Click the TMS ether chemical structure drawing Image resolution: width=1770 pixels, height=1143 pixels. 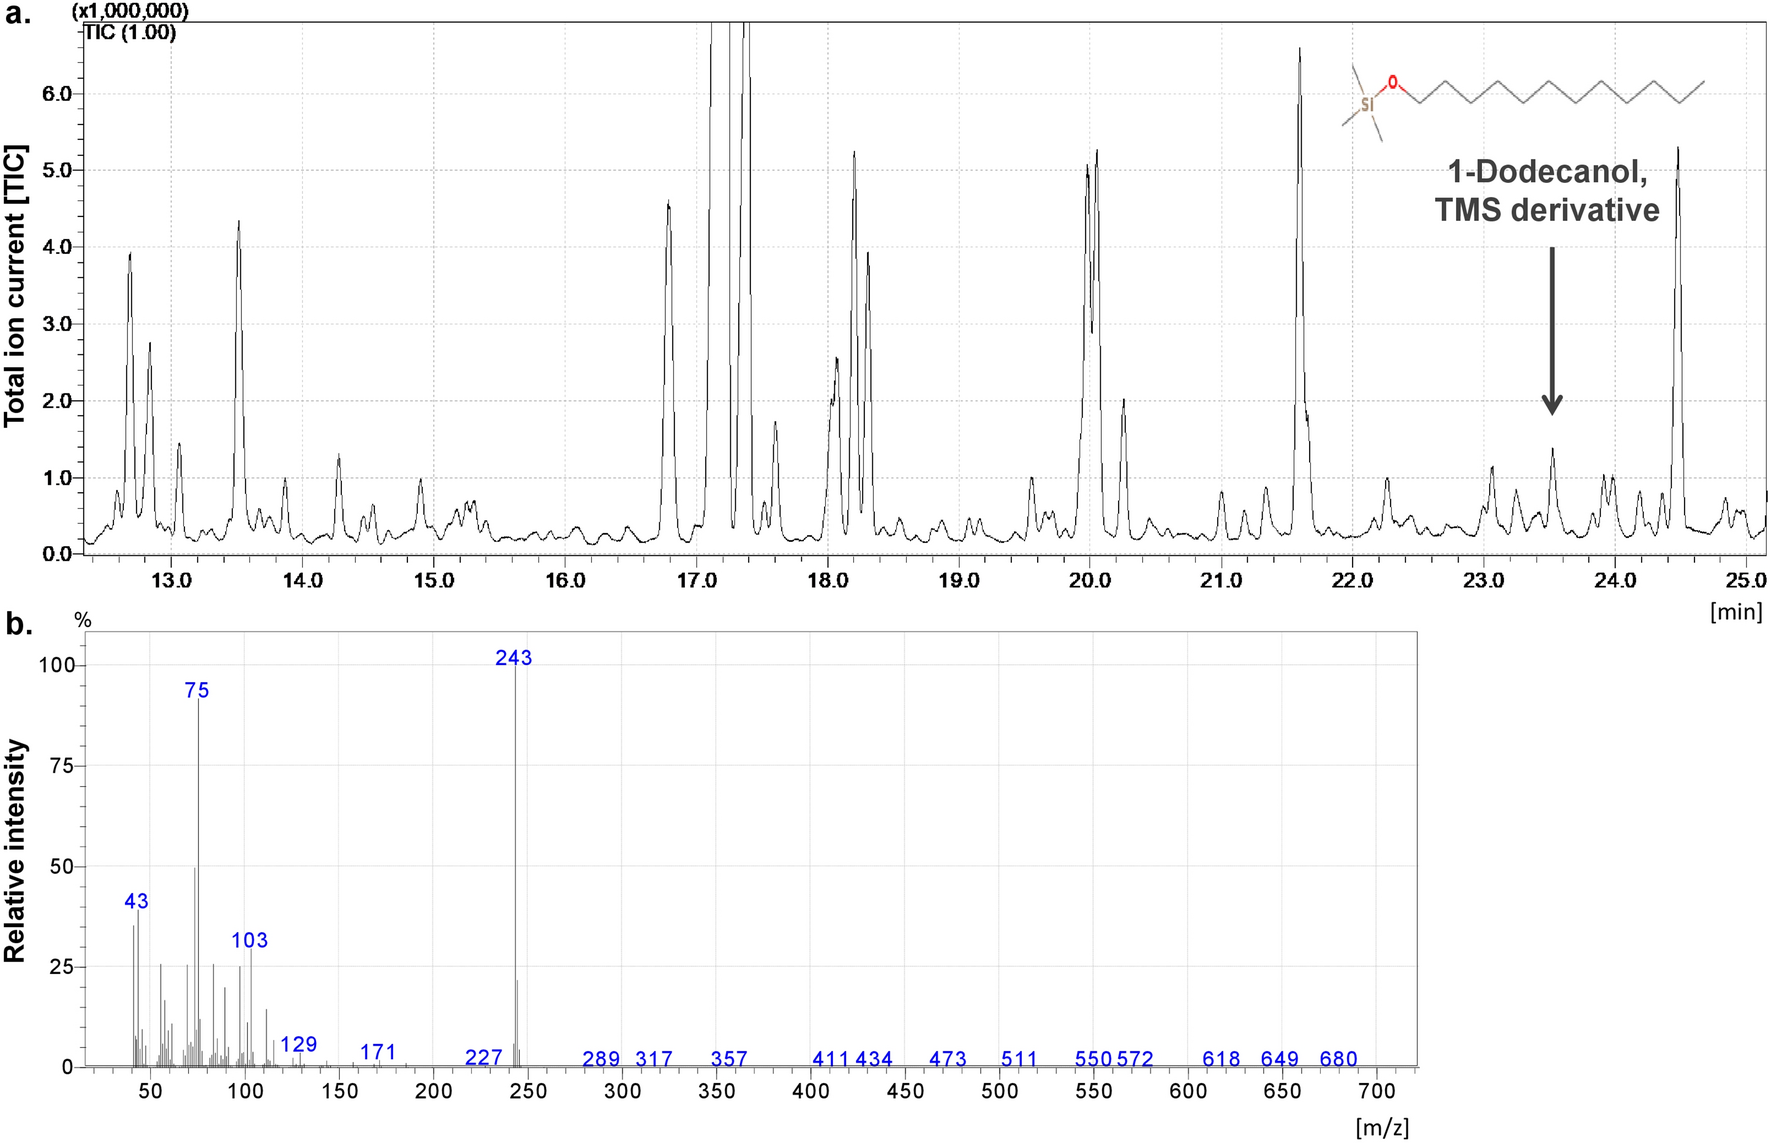click(1522, 103)
